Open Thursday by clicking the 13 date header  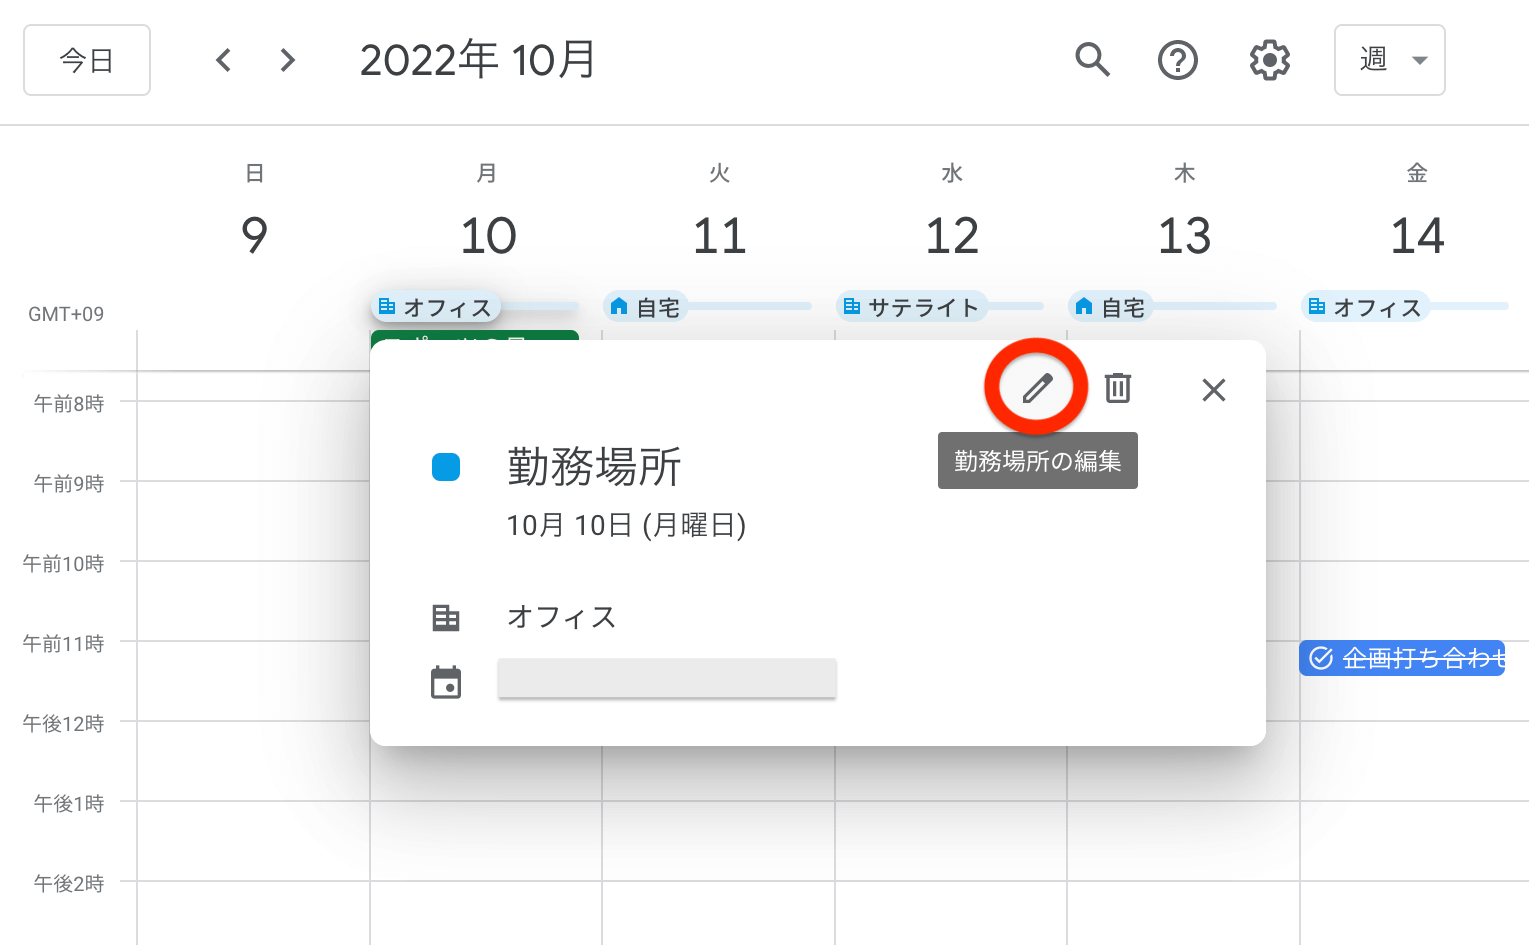pos(1185,235)
